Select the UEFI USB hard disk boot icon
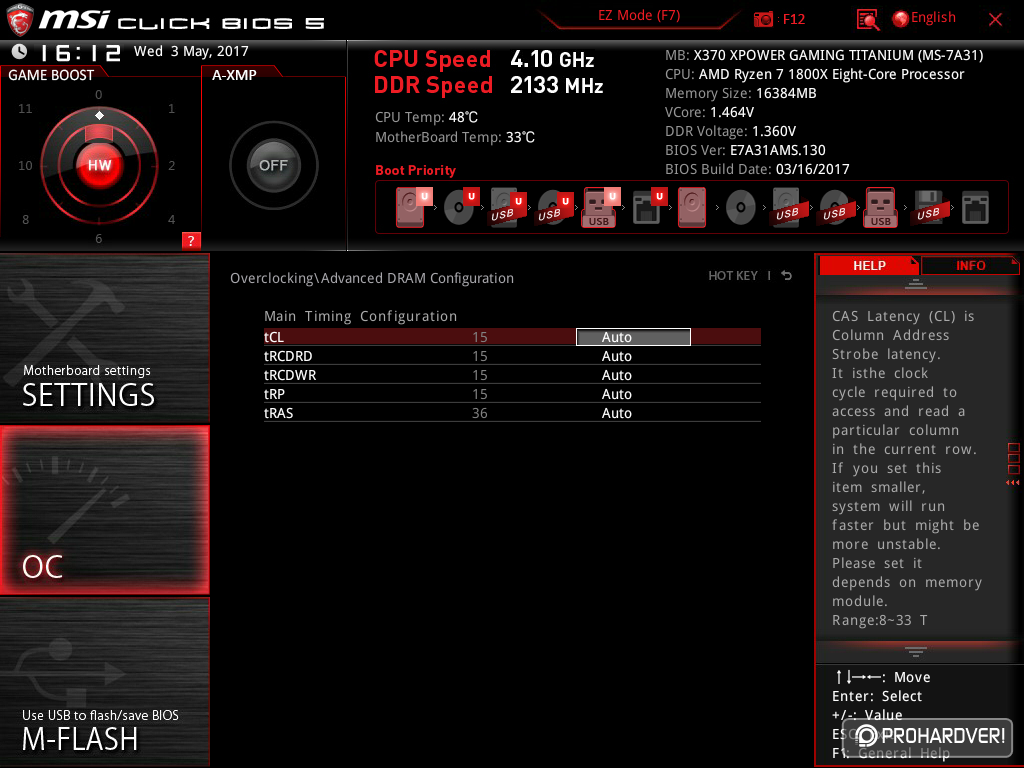The width and height of the screenshot is (1024, 768). click(x=507, y=207)
